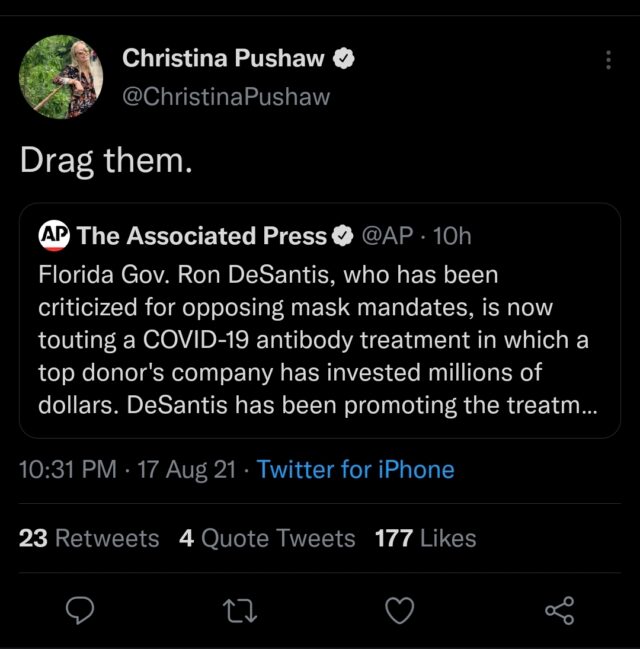Click the 10:31 PM timestamp
The height and width of the screenshot is (649, 640).
[68, 469]
